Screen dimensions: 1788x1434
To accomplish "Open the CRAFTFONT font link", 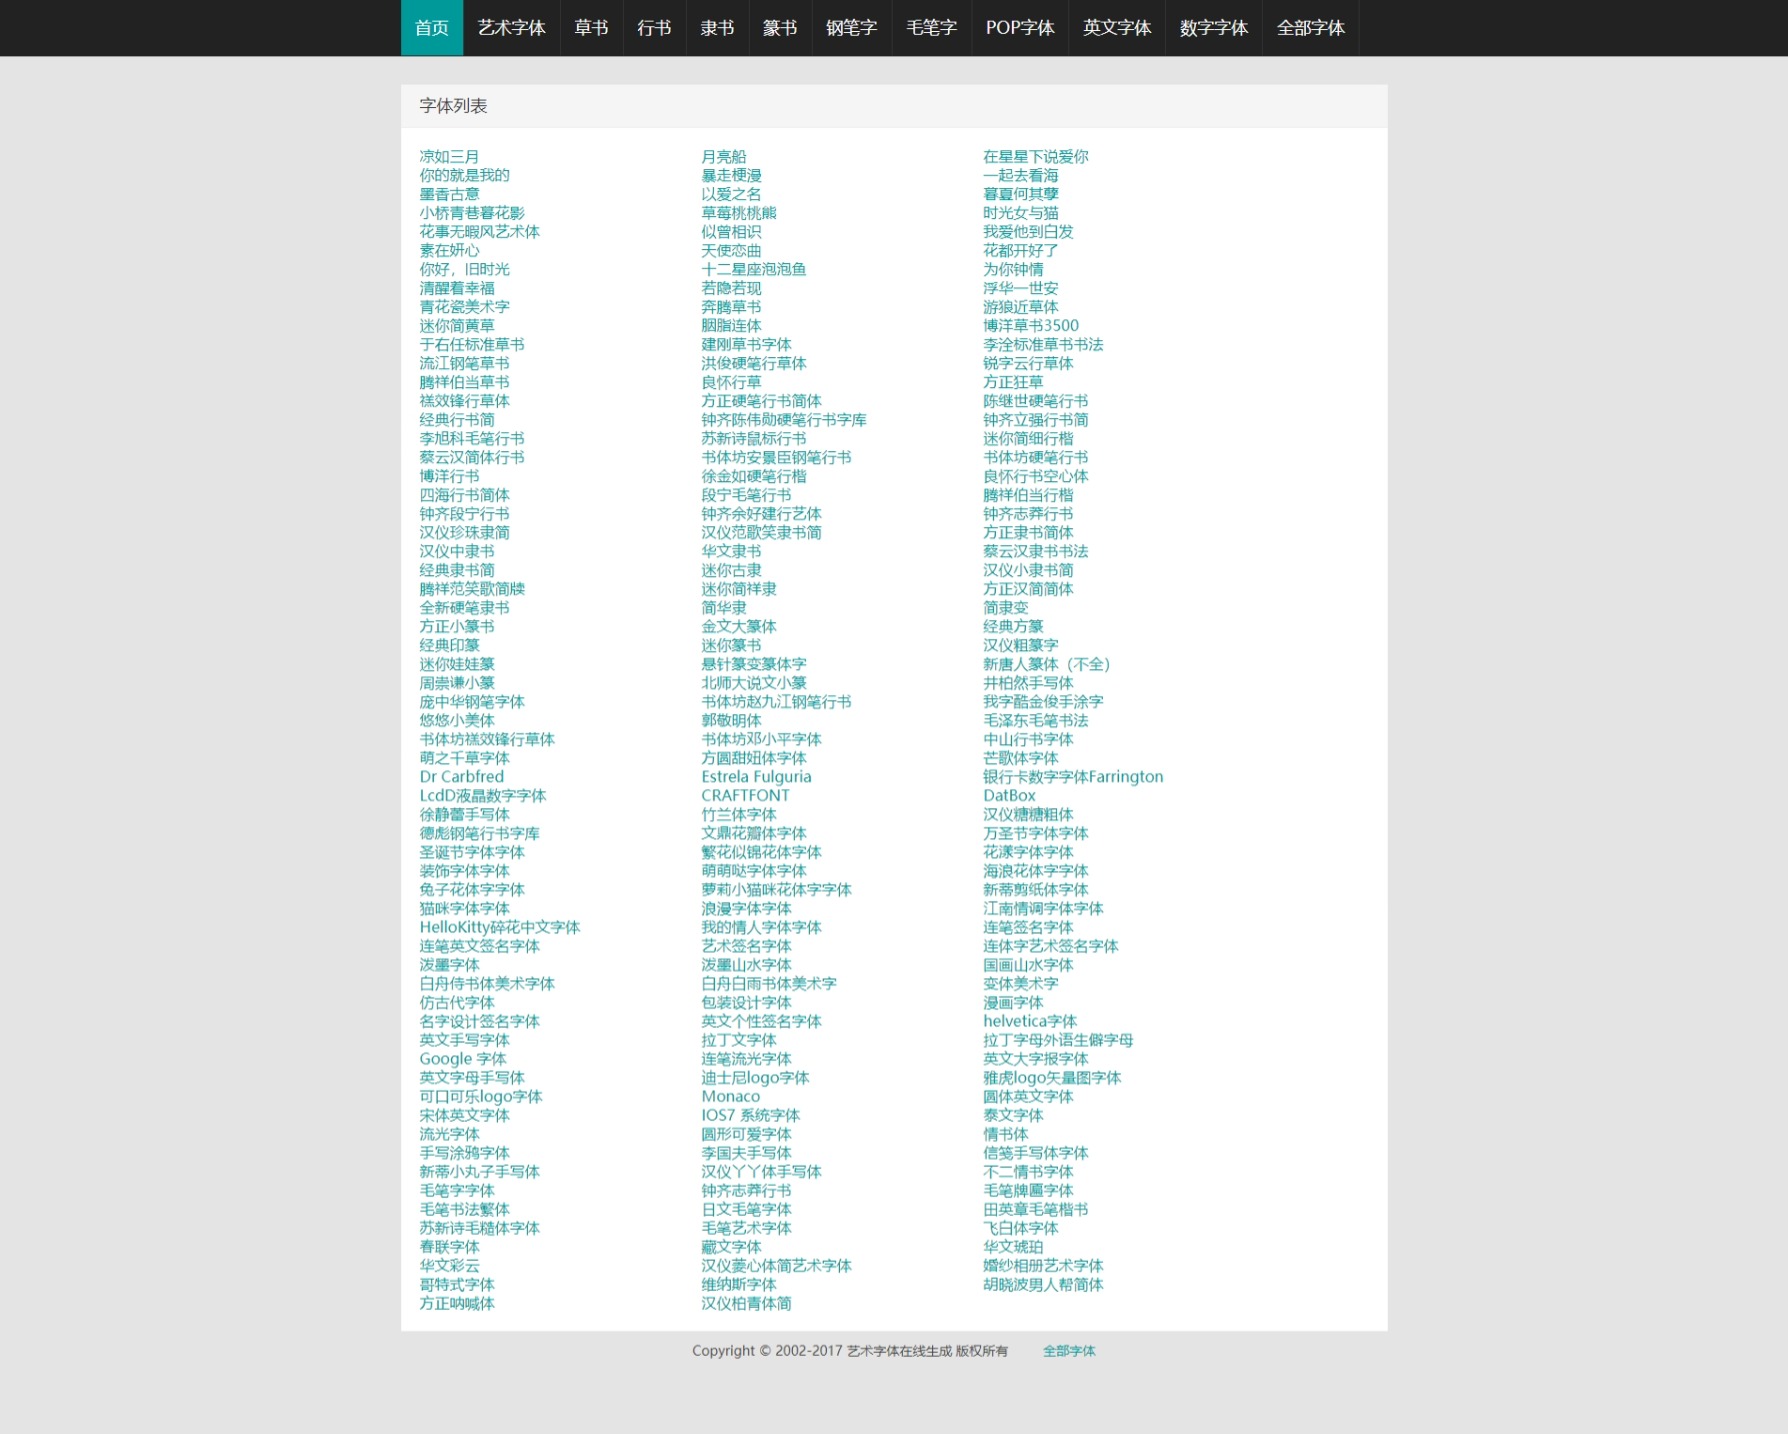I will (x=745, y=796).
